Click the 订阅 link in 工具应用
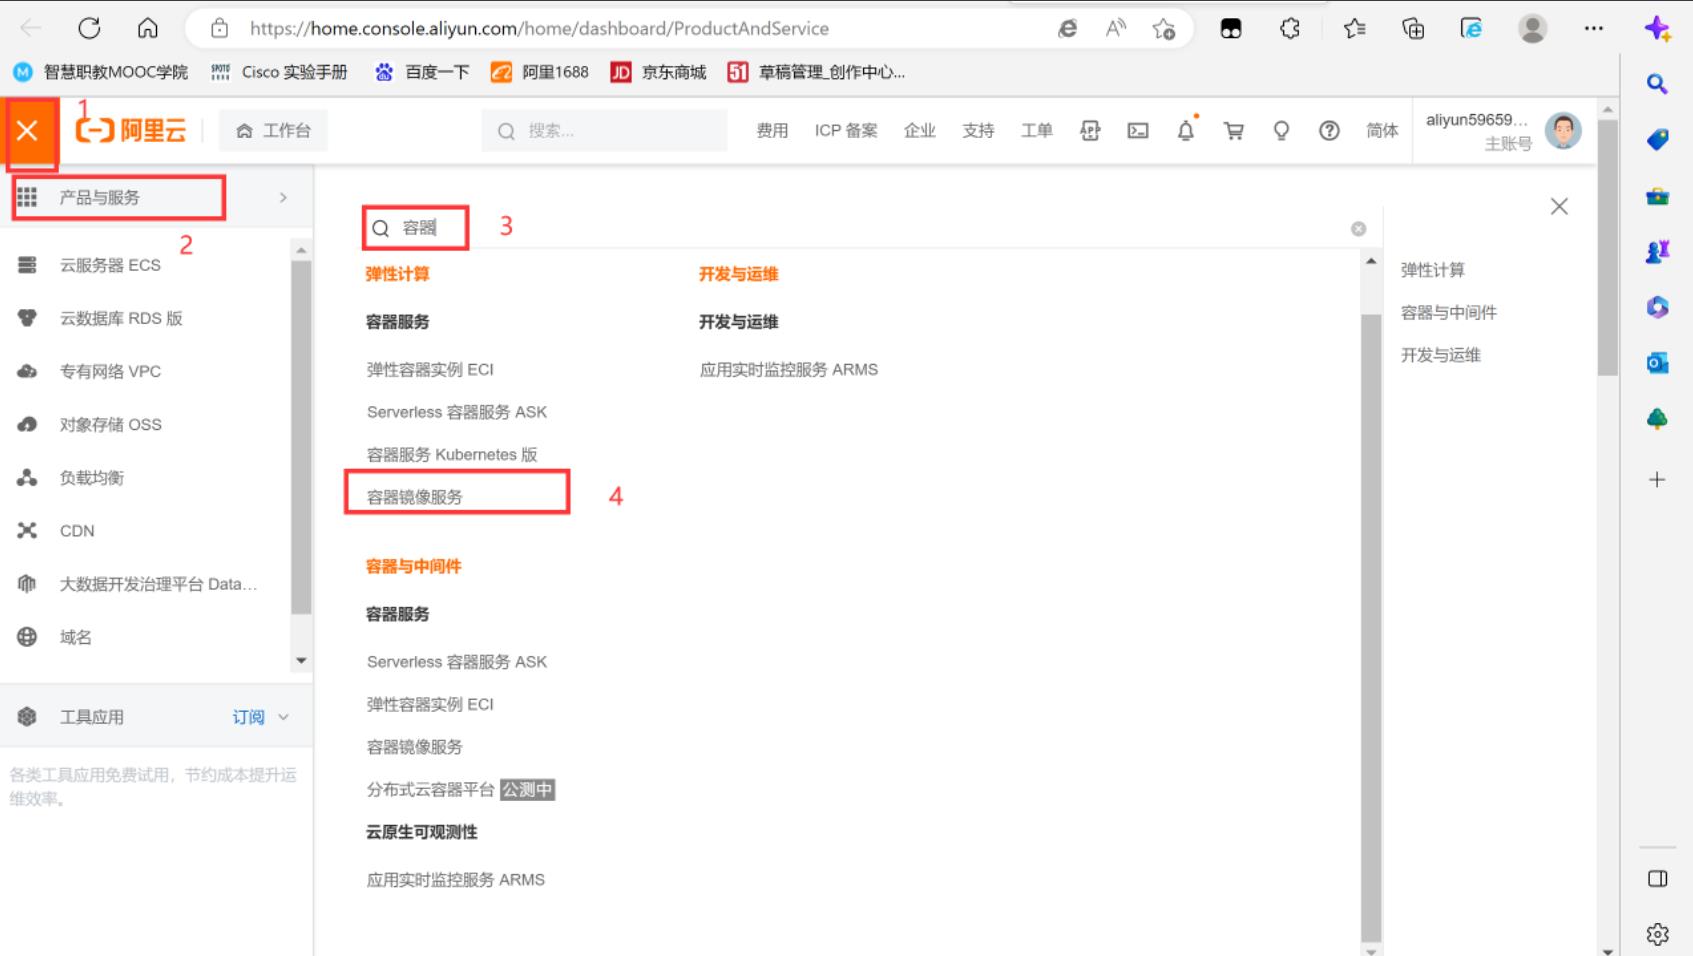The image size is (1693, 956). [248, 717]
